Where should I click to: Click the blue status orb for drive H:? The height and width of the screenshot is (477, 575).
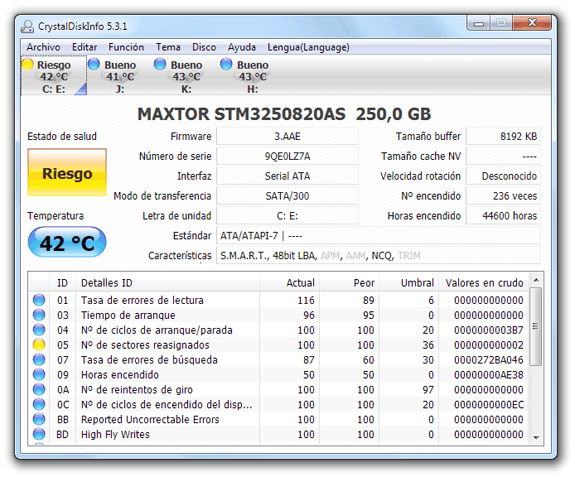pyautogui.click(x=226, y=64)
